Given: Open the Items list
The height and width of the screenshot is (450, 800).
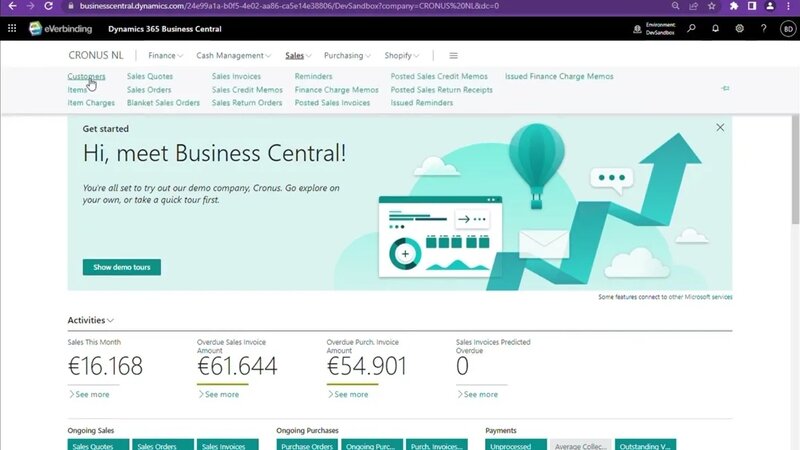Looking at the screenshot, I should [77, 90].
